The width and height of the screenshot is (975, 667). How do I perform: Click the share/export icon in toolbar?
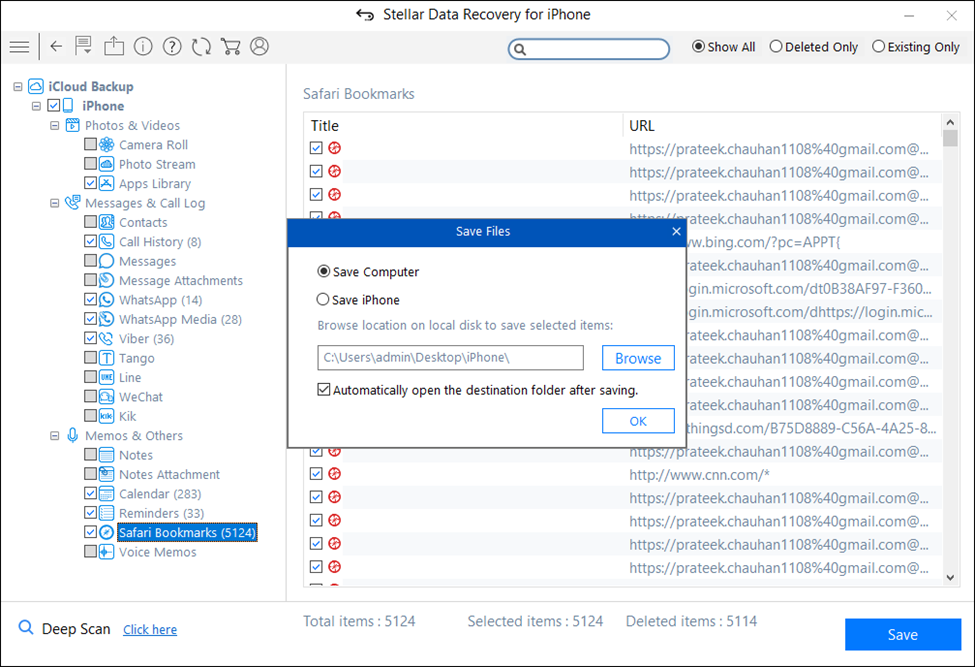pyautogui.click(x=114, y=47)
